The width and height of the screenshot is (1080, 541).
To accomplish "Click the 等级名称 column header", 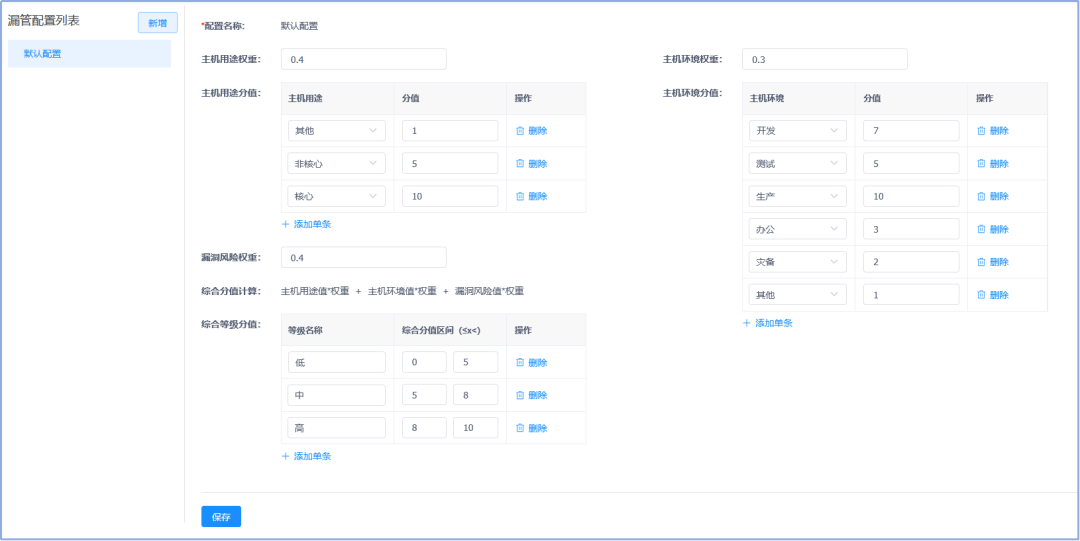I will (306, 330).
